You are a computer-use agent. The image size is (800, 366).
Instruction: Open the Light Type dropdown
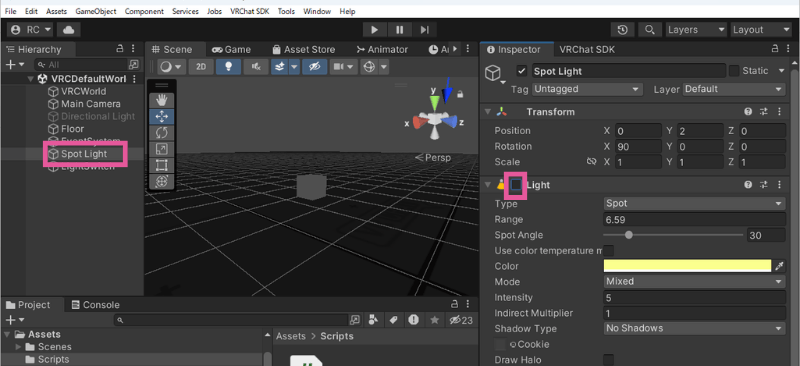coord(694,204)
